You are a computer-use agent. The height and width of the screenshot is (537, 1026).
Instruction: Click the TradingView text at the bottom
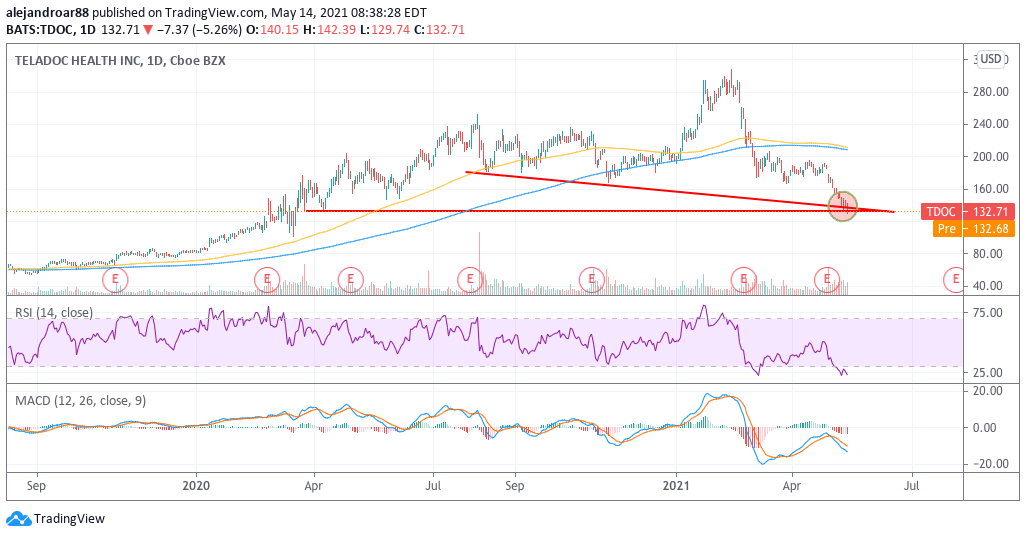[x=69, y=519]
